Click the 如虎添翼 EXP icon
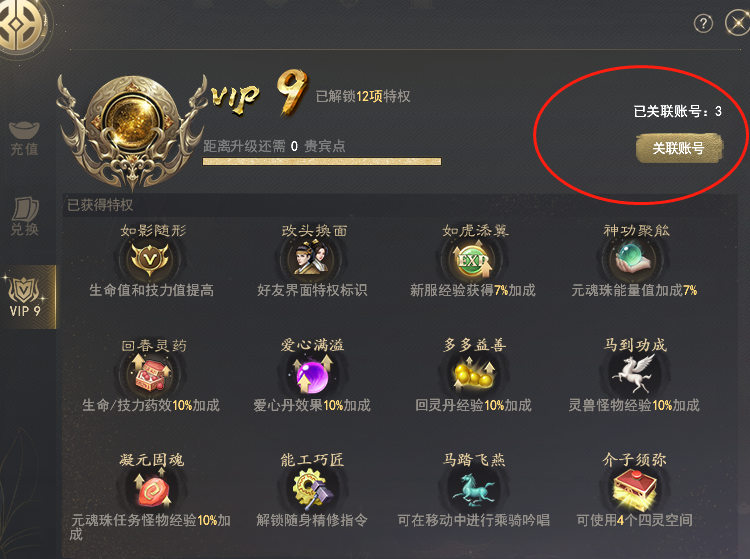 pos(473,260)
